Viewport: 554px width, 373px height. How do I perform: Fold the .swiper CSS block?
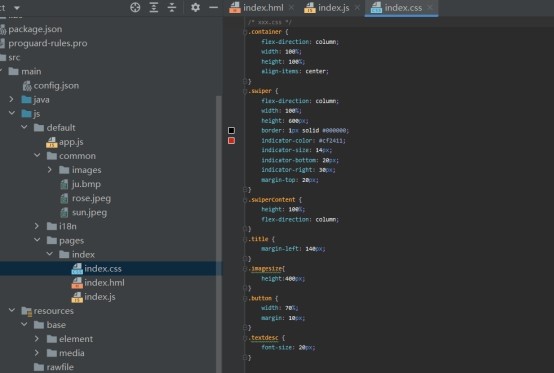coord(245,91)
